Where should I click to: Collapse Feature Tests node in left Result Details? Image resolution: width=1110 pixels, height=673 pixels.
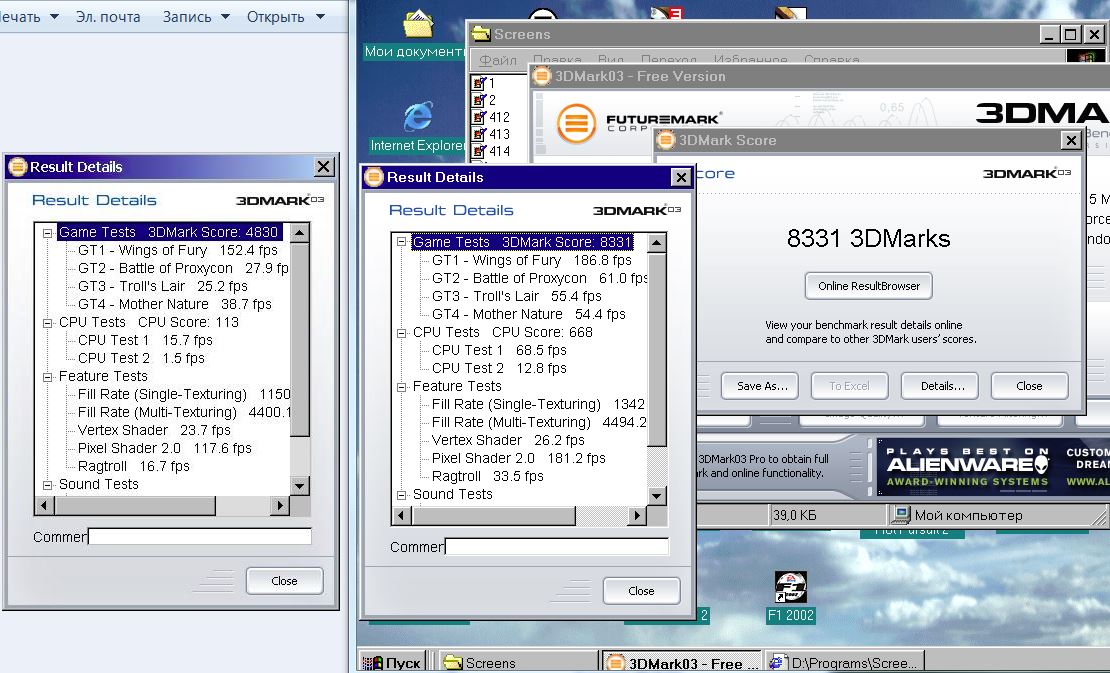pyautogui.click(x=47, y=376)
